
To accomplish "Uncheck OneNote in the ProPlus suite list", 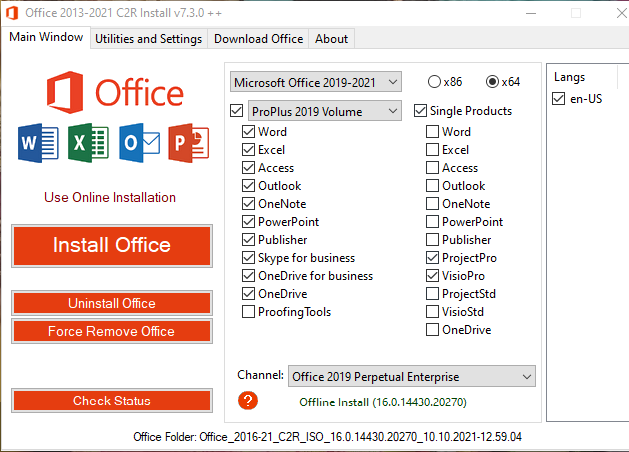I will pyautogui.click(x=249, y=204).
